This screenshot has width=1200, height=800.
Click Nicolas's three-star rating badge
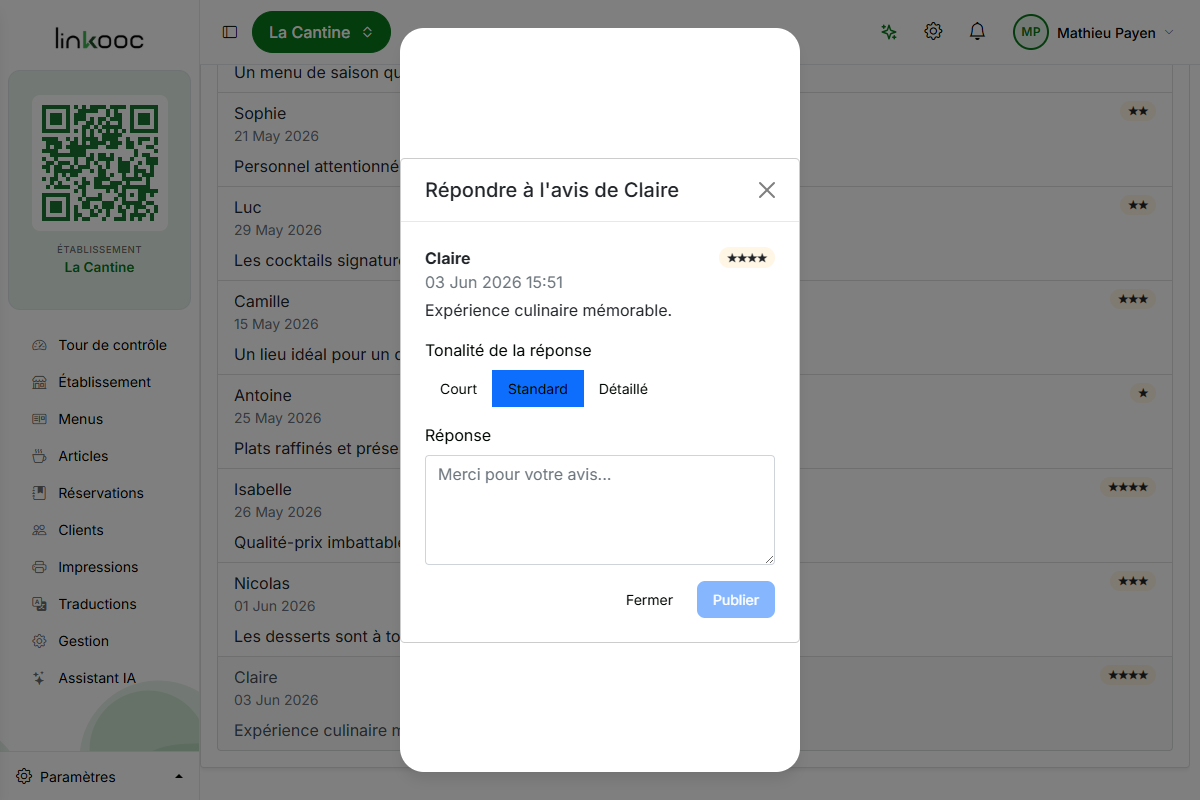1133,581
